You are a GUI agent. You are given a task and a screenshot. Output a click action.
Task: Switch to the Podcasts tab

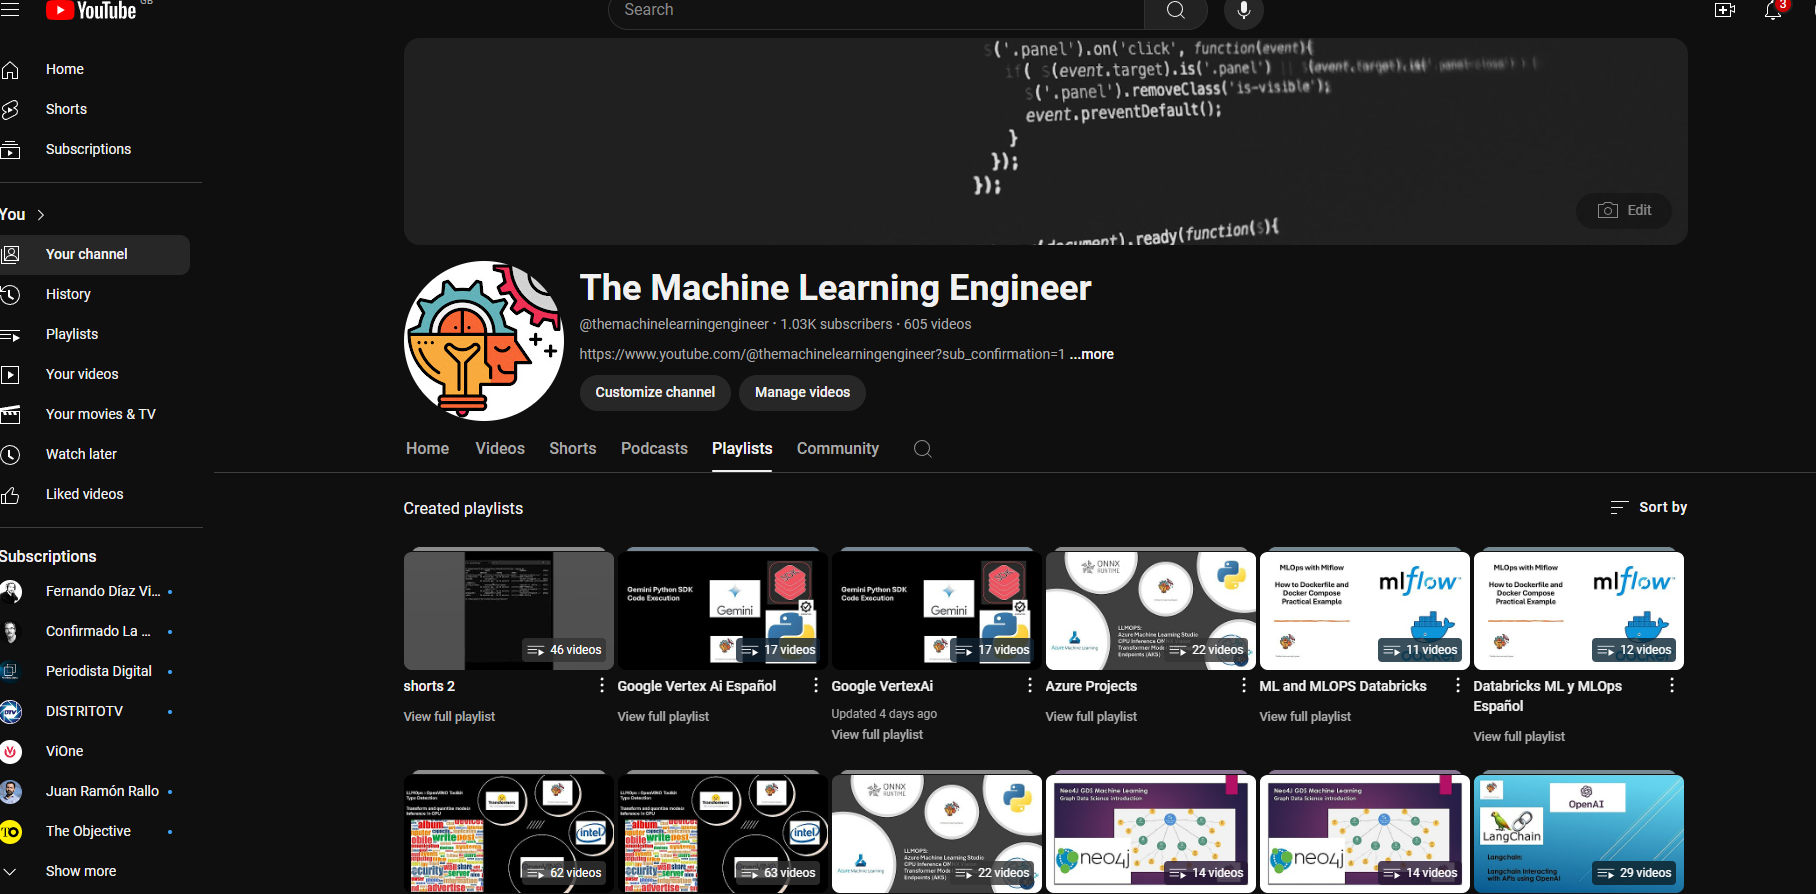click(x=654, y=449)
